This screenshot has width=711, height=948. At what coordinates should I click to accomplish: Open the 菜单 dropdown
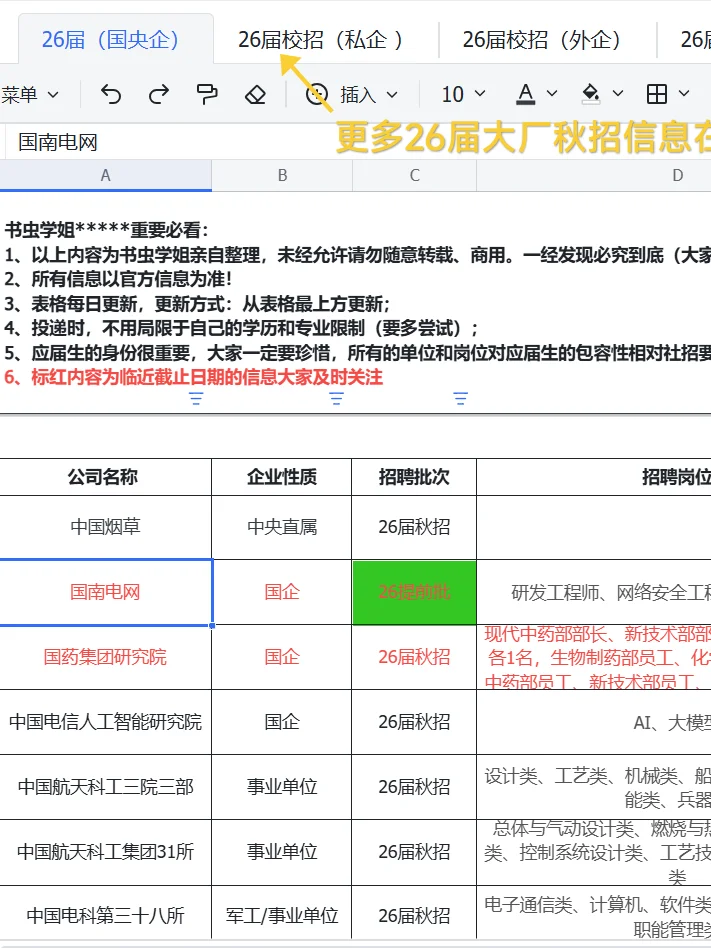(30, 95)
